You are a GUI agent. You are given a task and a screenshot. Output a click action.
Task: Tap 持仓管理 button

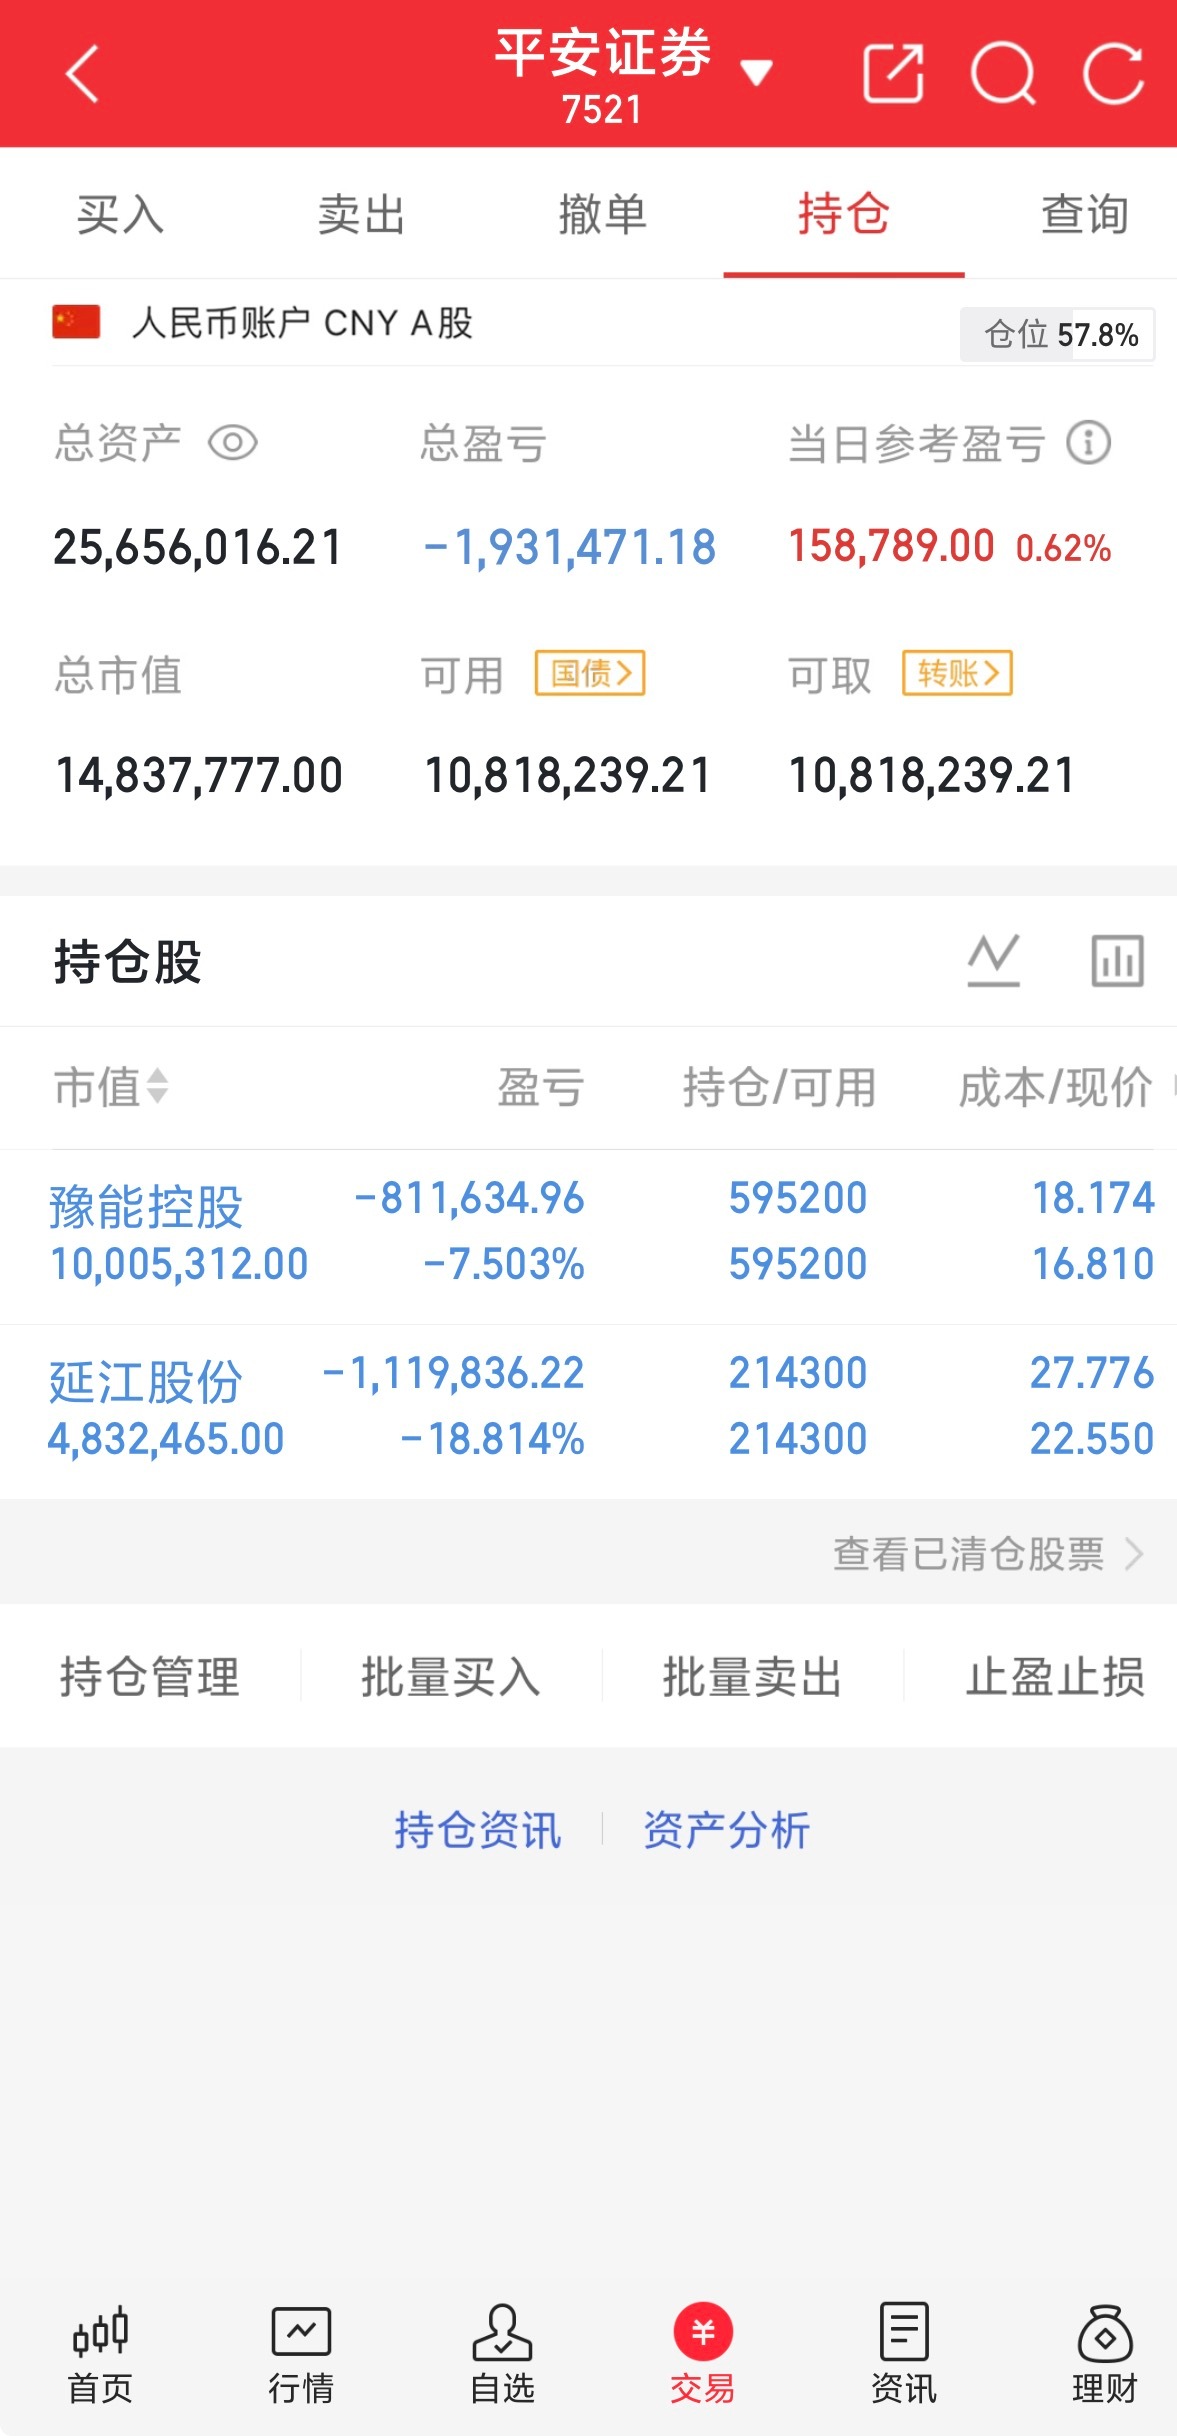pos(150,1676)
